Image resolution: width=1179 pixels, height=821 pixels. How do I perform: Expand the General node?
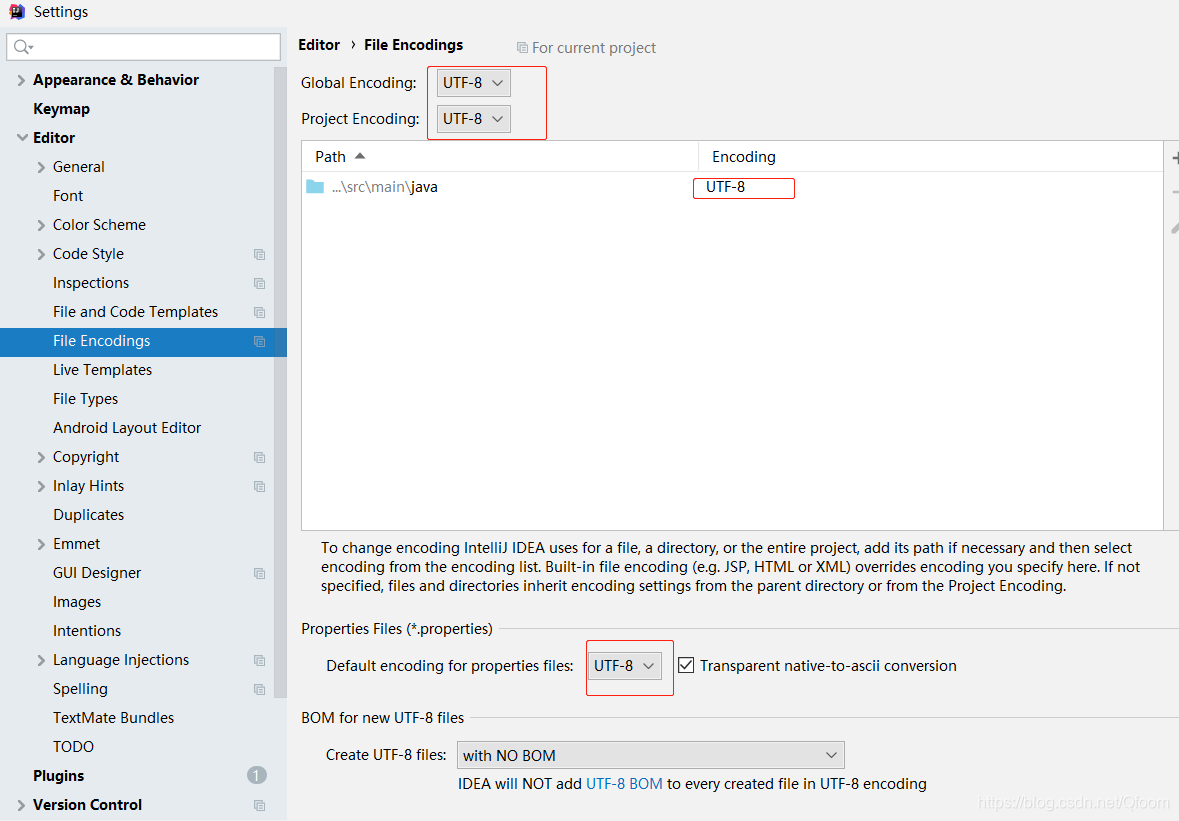point(41,167)
